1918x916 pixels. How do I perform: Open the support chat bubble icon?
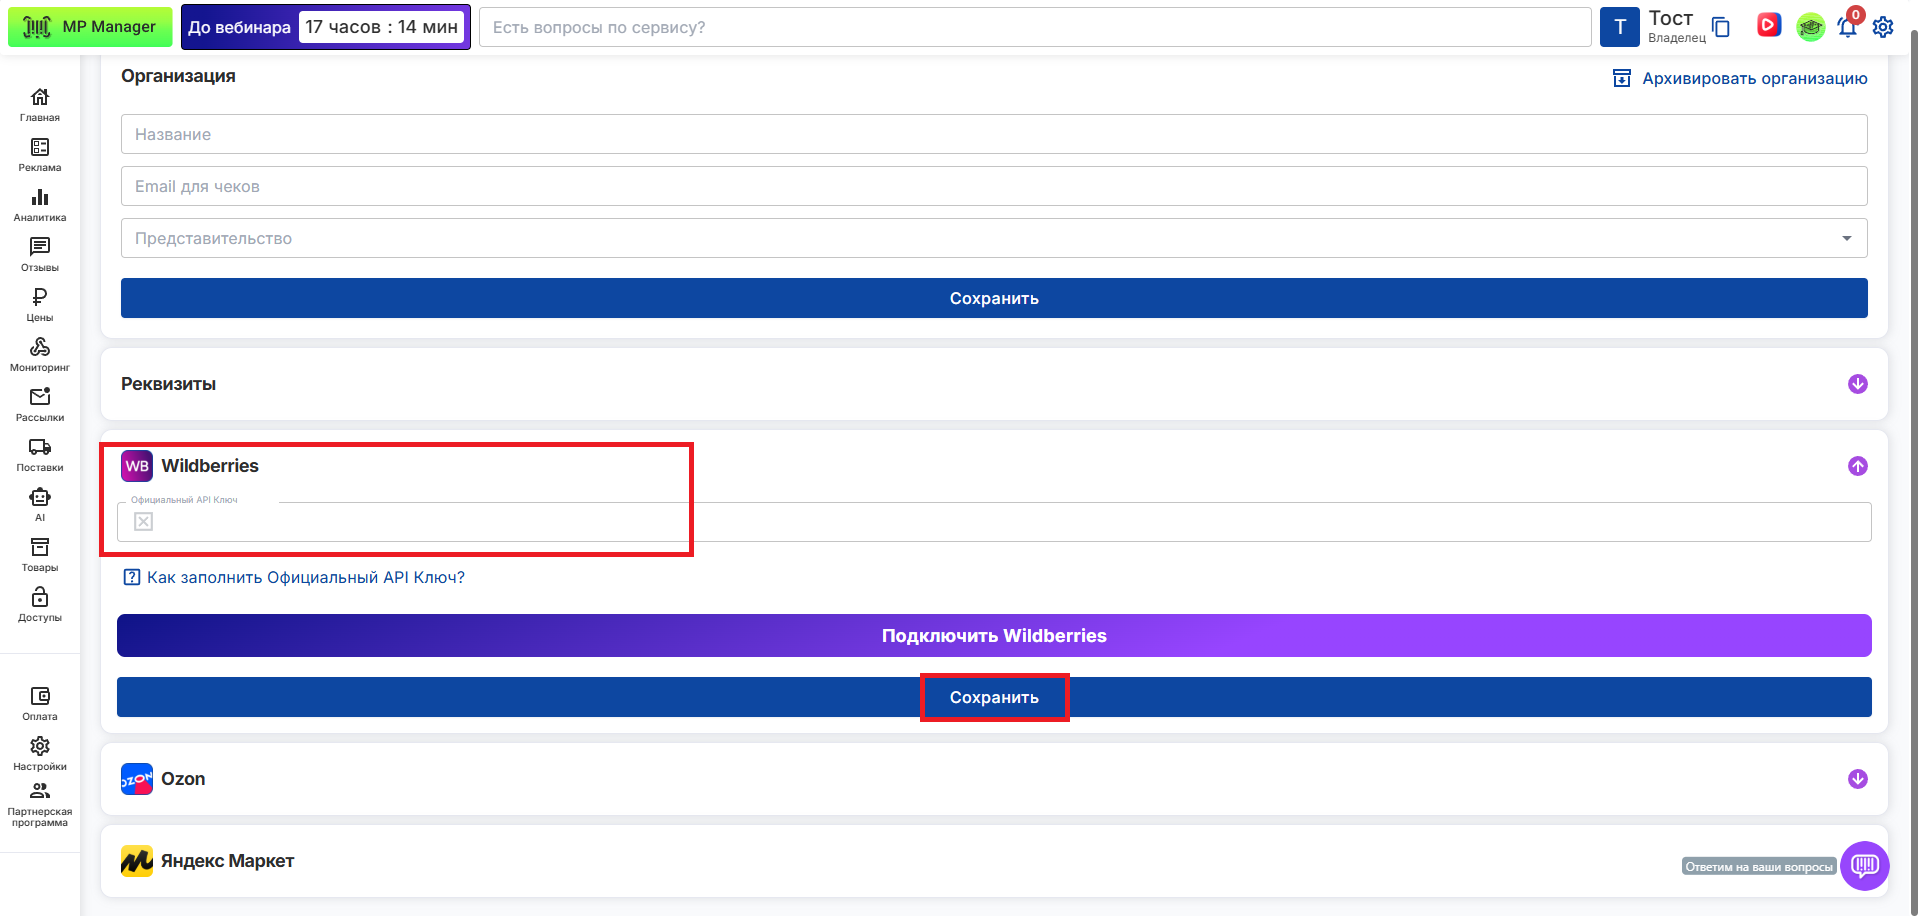(1864, 865)
